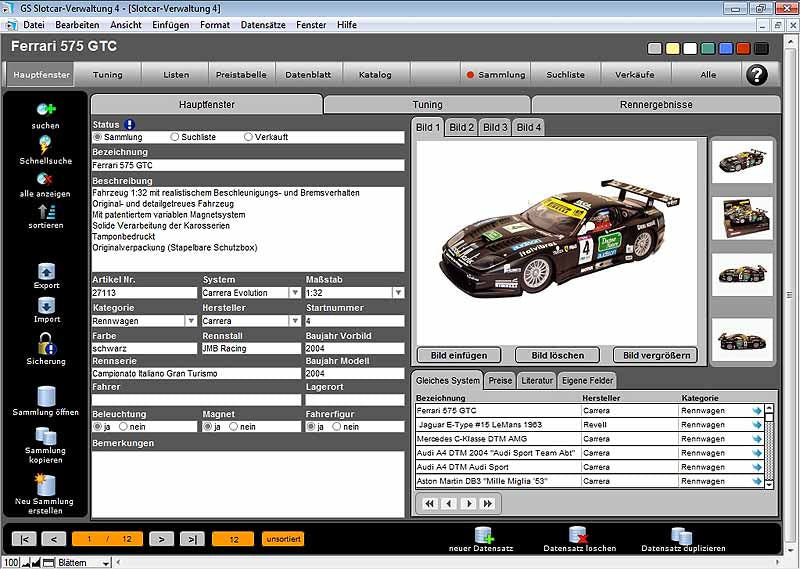800x569 pixels.
Task: Expand the System dropdown Carrera Evolution
Action: [x=294, y=293]
